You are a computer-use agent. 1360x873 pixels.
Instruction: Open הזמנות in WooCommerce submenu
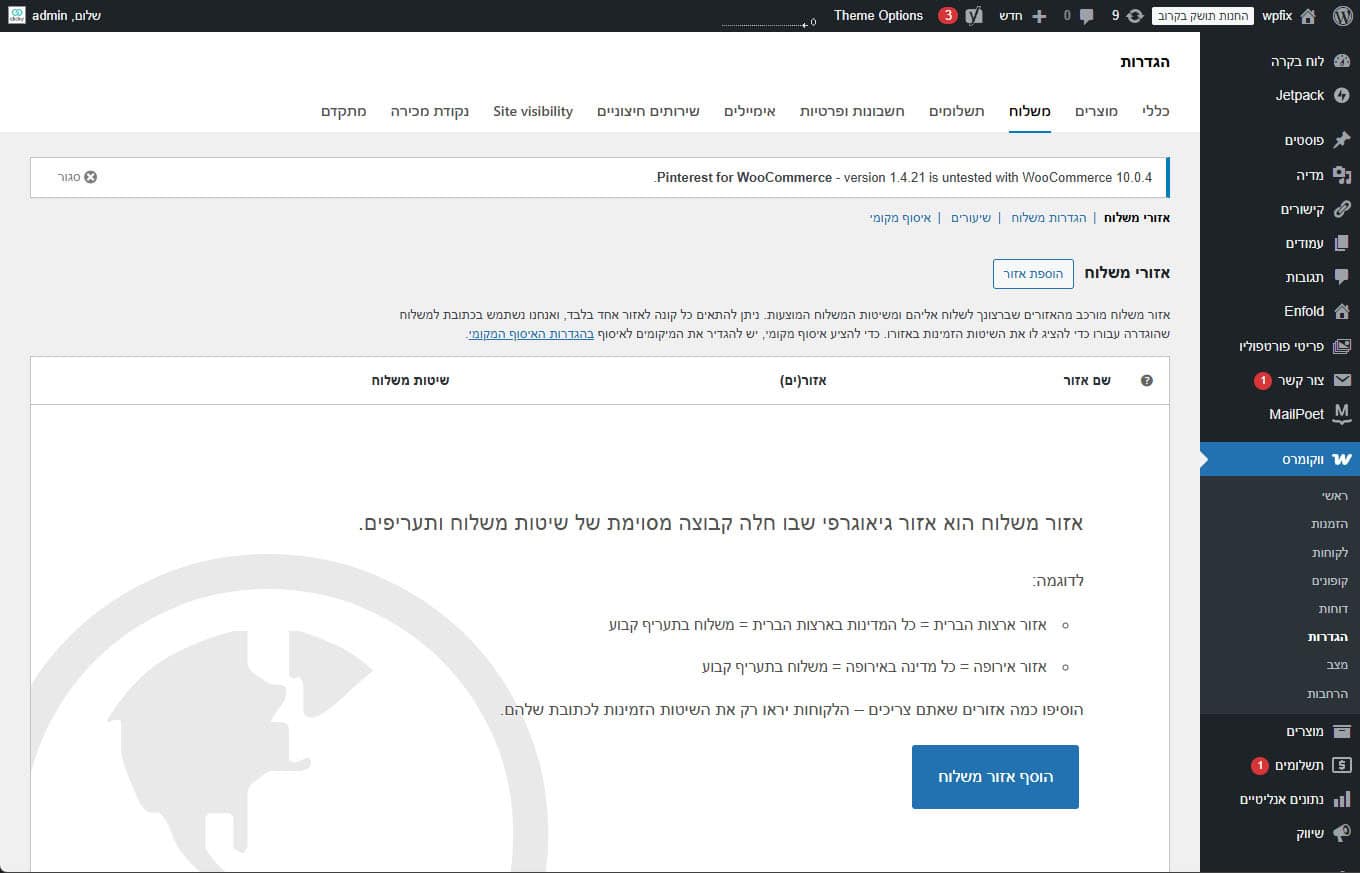click(x=1329, y=524)
